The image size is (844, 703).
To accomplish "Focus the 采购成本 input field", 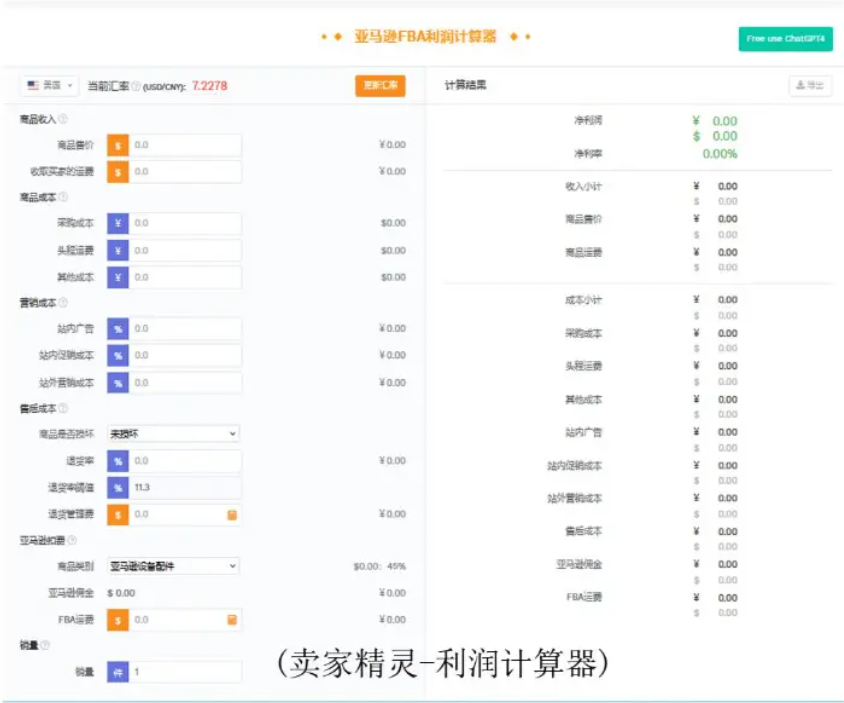I will point(185,223).
